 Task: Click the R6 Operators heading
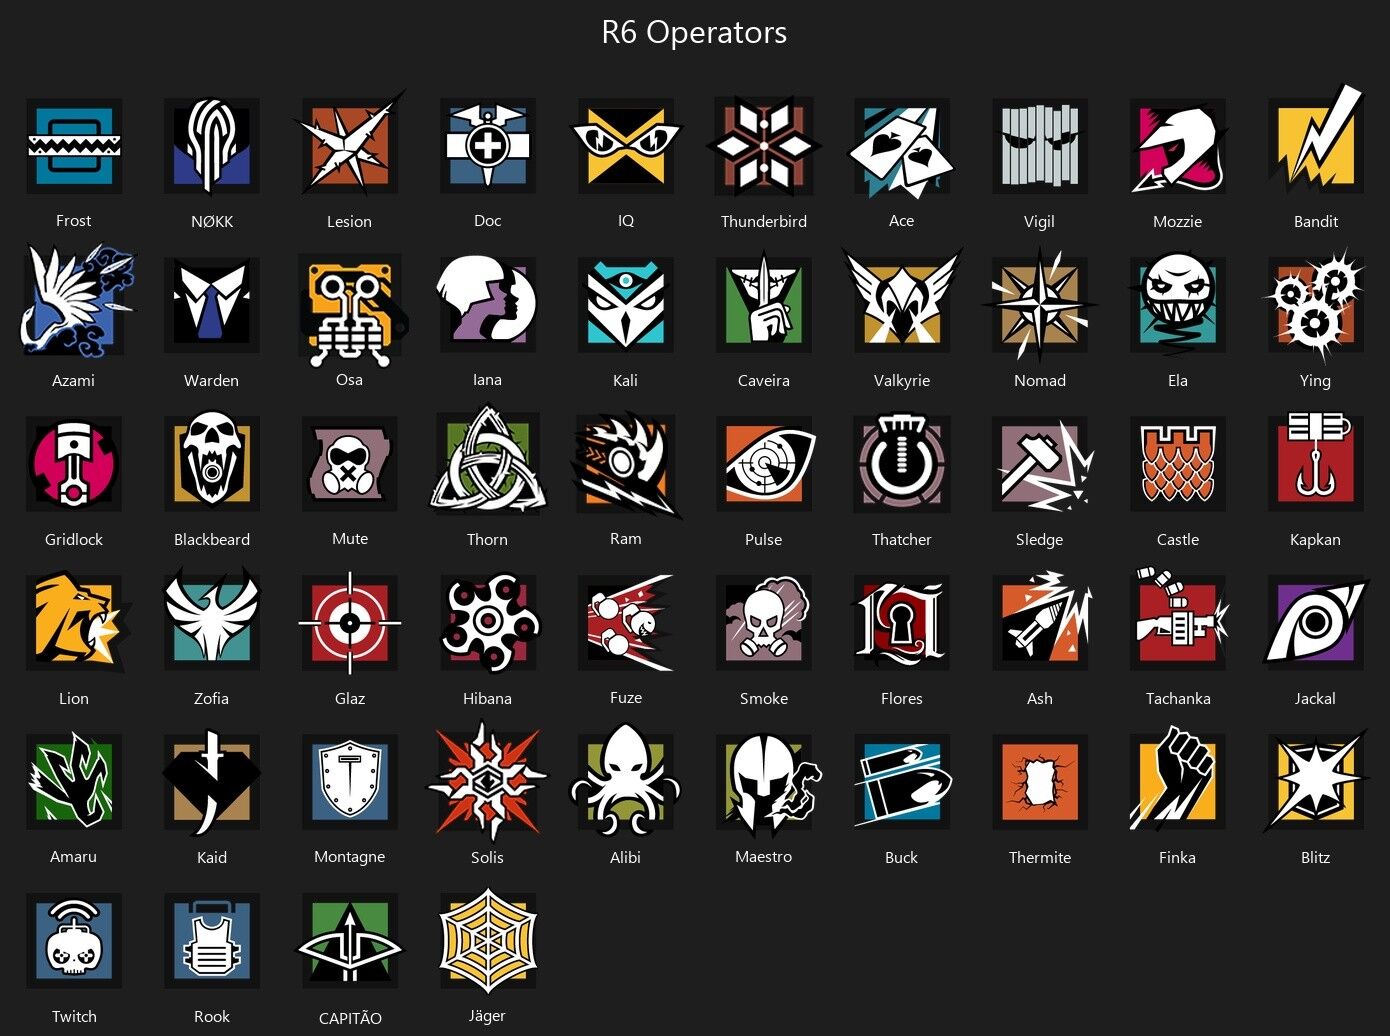coord(694,32)
